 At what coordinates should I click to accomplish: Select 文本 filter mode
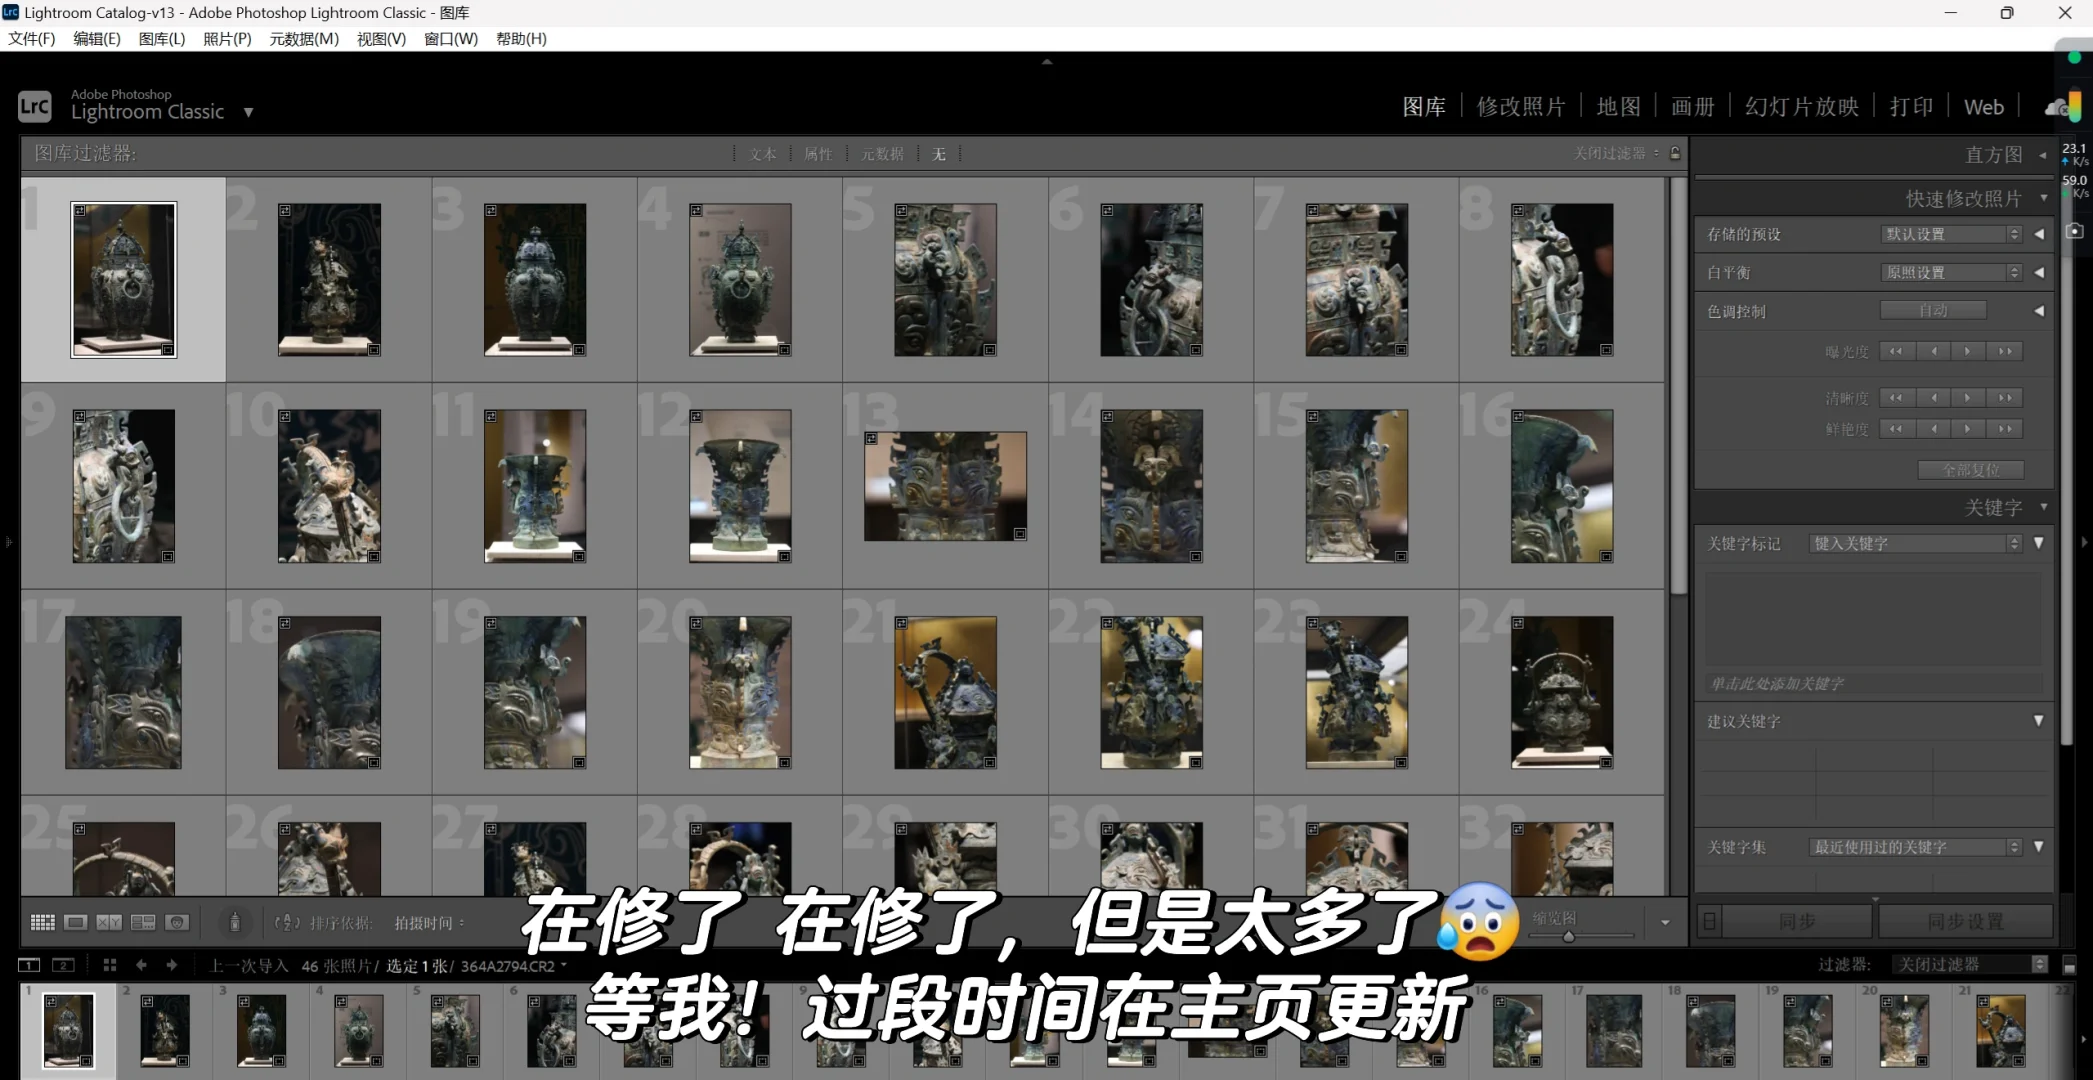[762, 154]
